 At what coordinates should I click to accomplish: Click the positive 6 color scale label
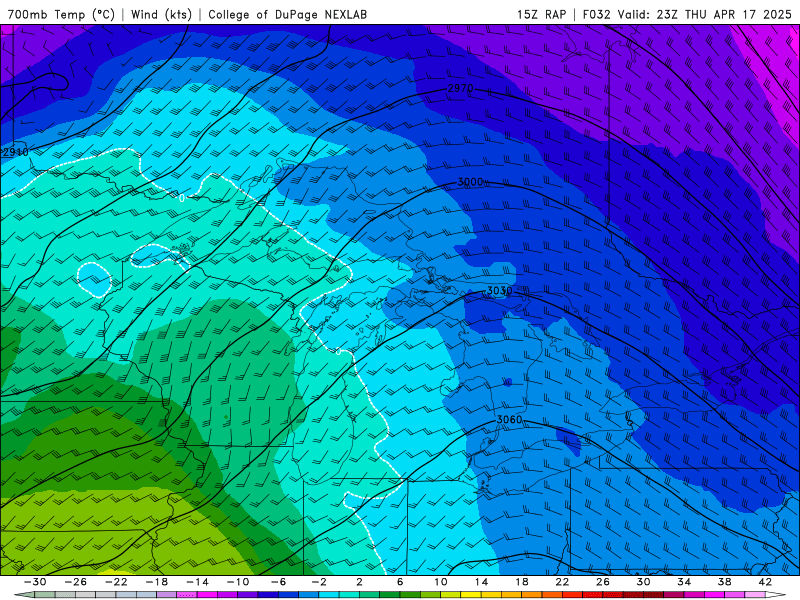point(400,582)
